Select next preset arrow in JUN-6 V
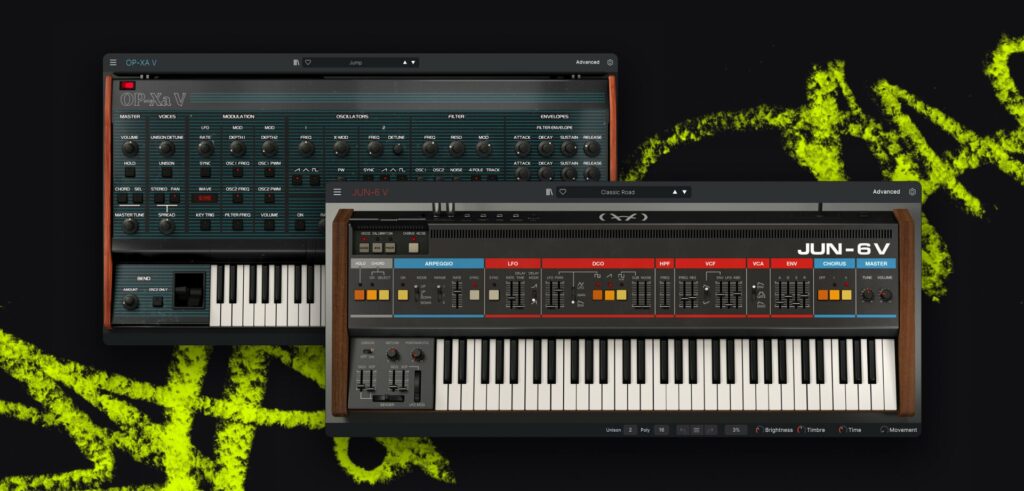 [684, 192]
